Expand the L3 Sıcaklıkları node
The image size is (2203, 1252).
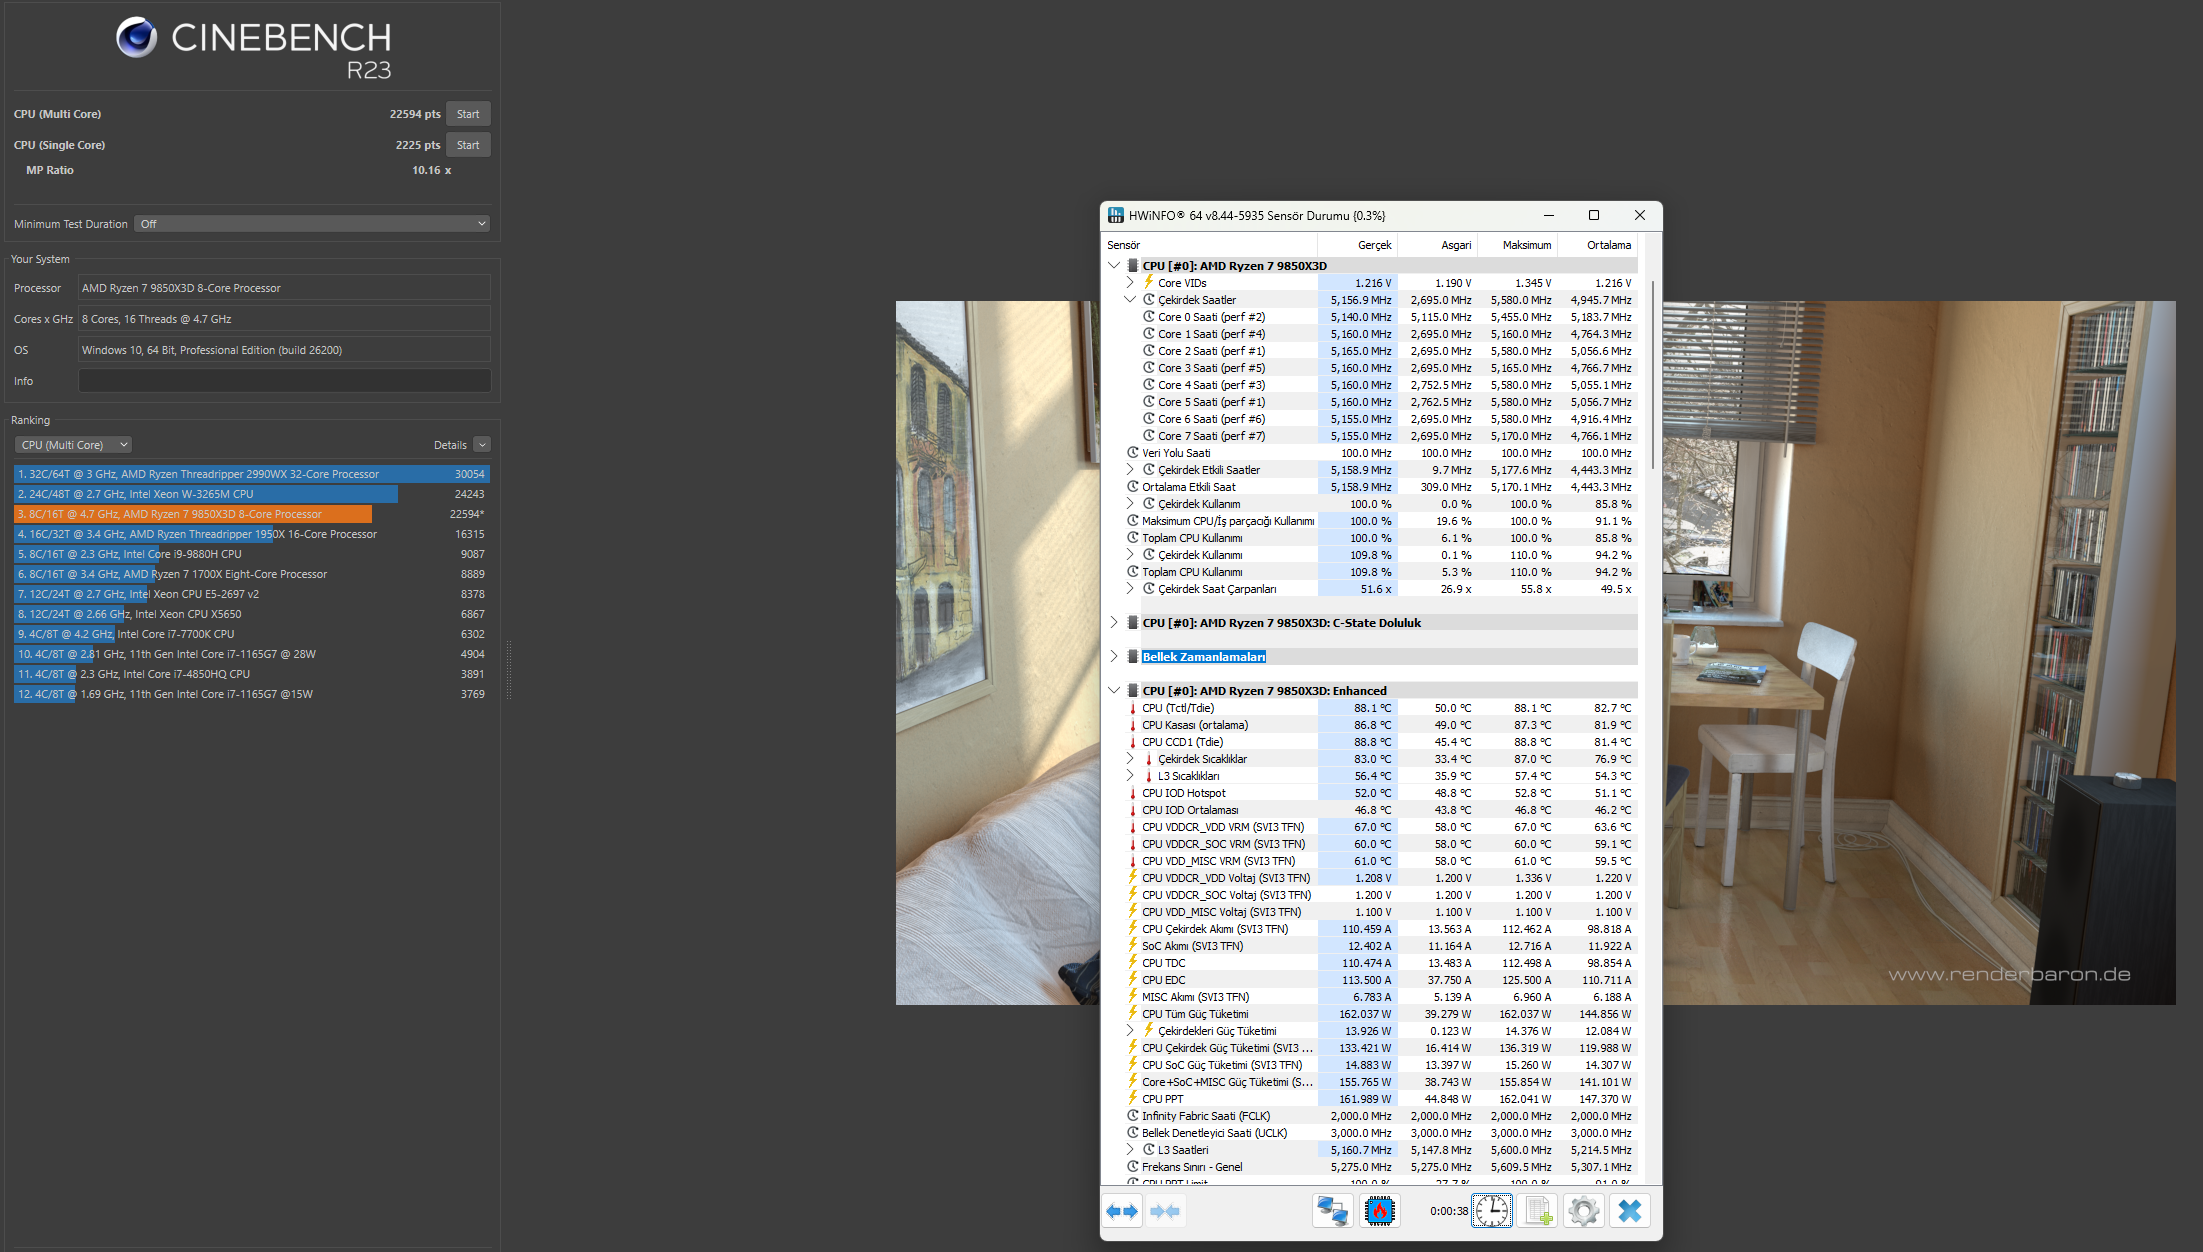click(1130, 776)
